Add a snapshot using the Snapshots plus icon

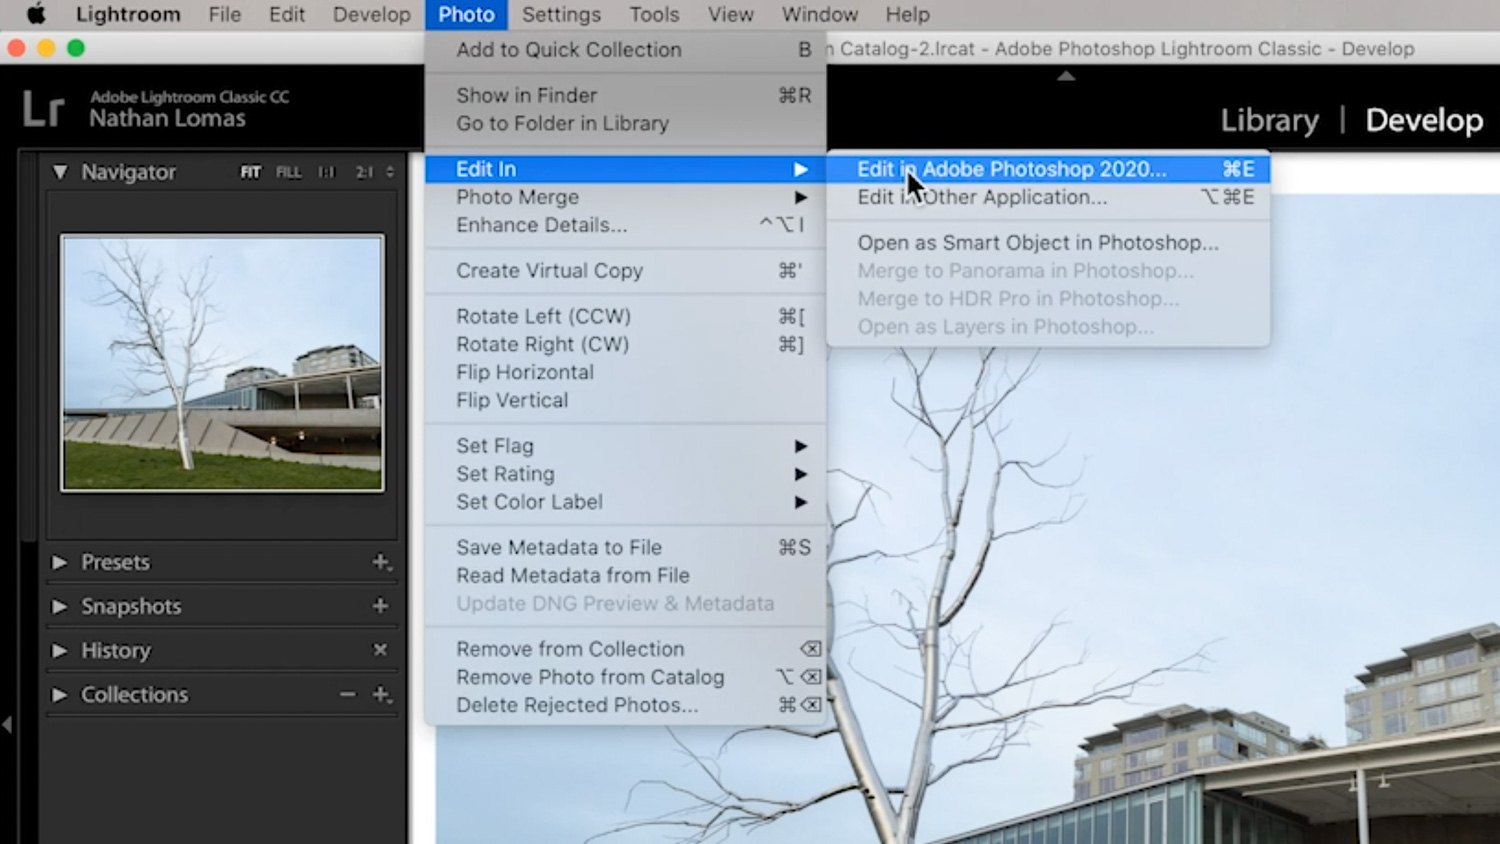[x=378, y=606]
